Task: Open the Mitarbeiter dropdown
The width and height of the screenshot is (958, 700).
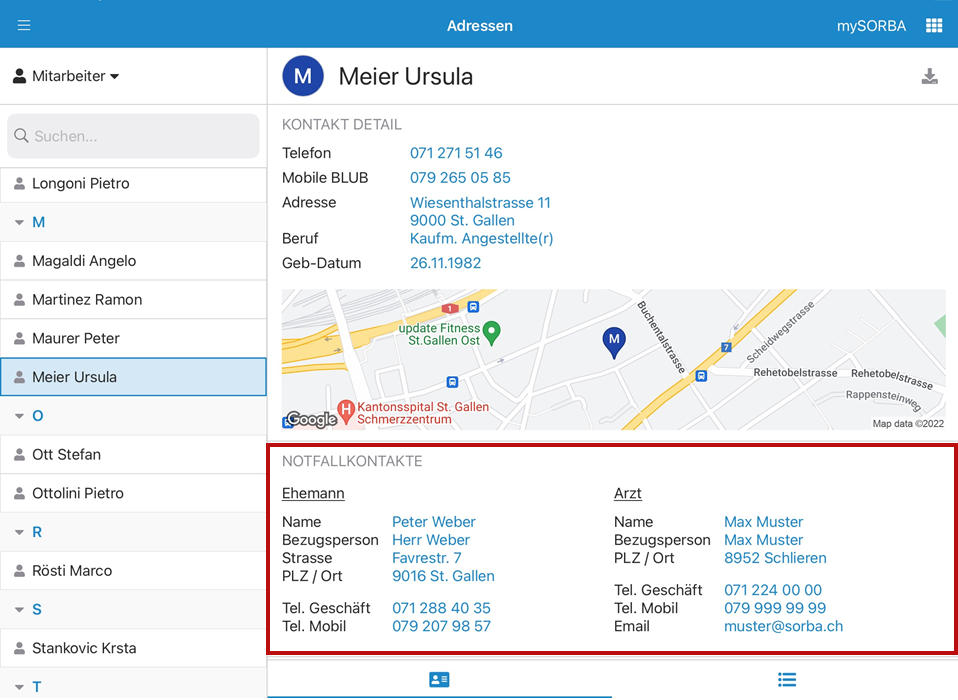Action: pos(66,76)
